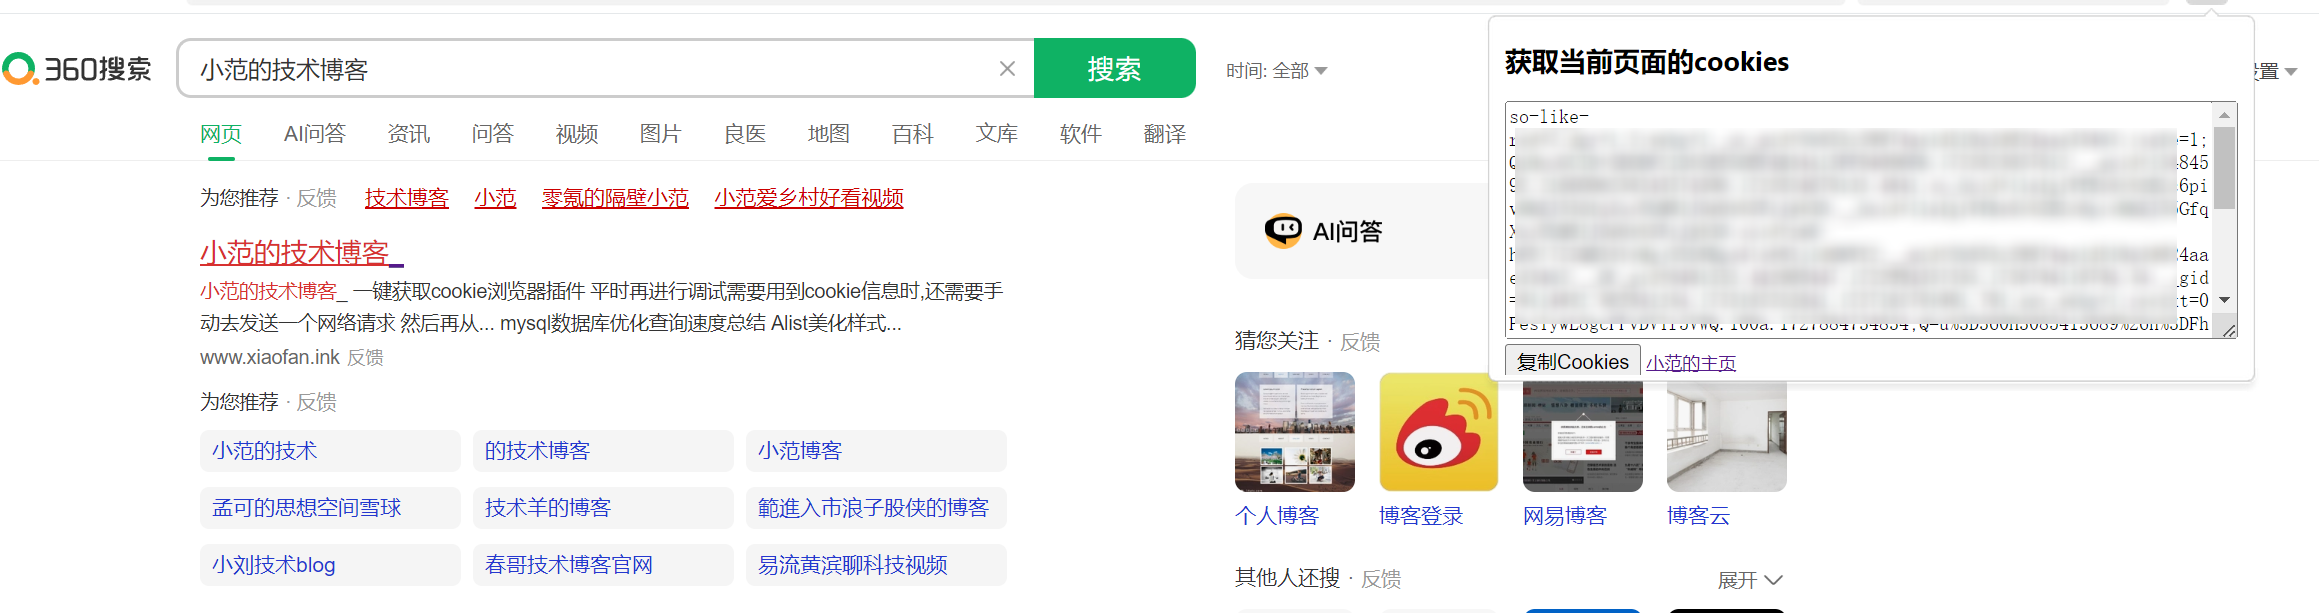2319x613 pixels.
Task: Click the 网易博客 thumbnail image
Action: 1583,436
